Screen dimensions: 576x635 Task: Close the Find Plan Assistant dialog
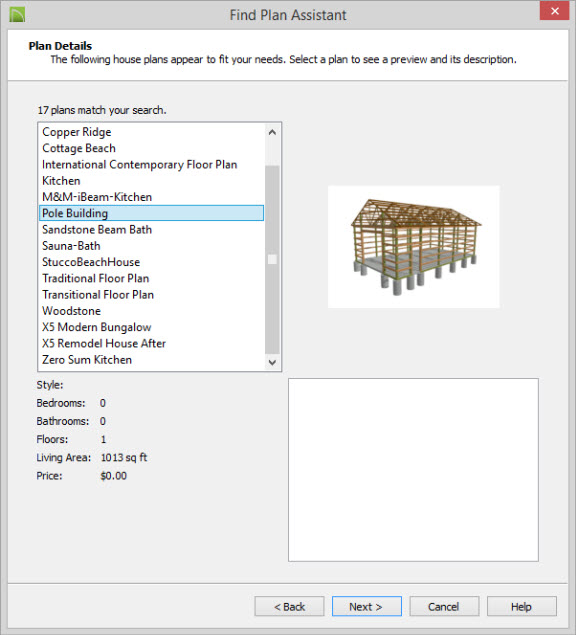coord(555,11)
